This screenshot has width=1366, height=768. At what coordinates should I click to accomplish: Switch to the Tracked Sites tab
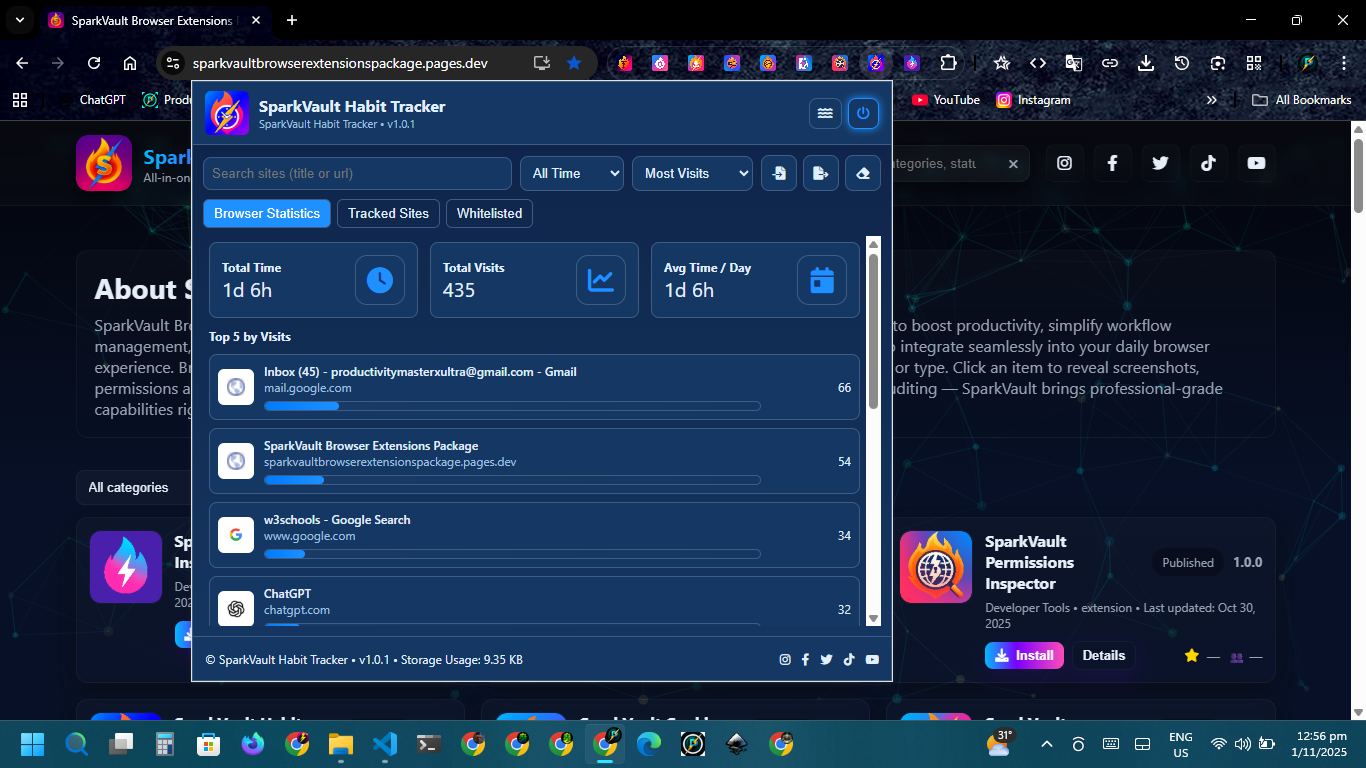388,213
